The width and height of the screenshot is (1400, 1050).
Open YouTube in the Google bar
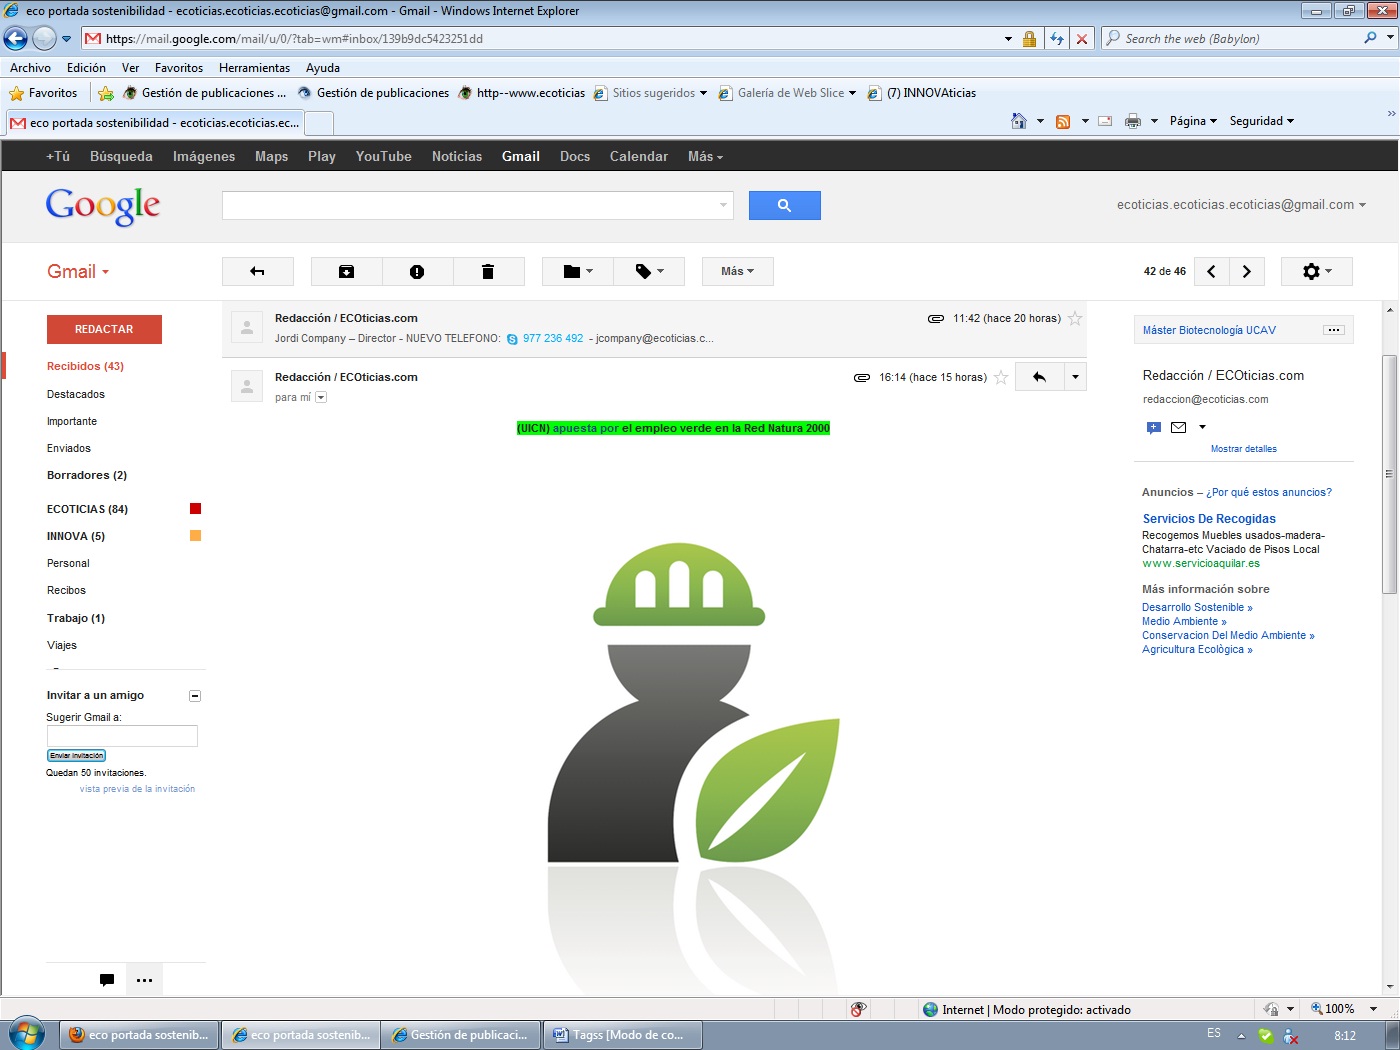tap(383, 156)
